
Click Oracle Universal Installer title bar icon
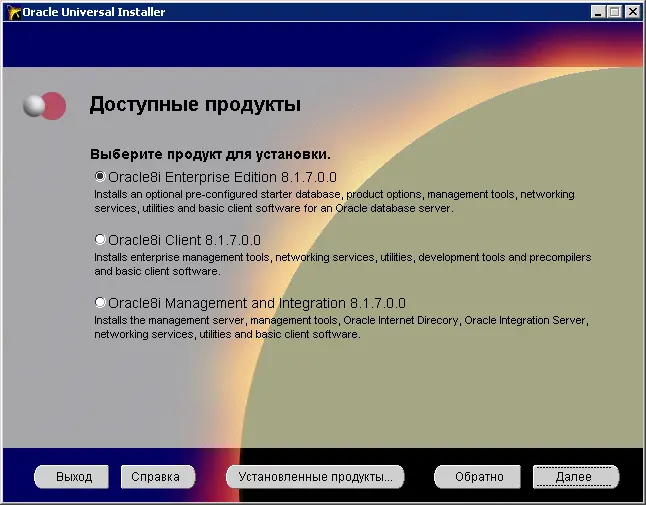13,12
